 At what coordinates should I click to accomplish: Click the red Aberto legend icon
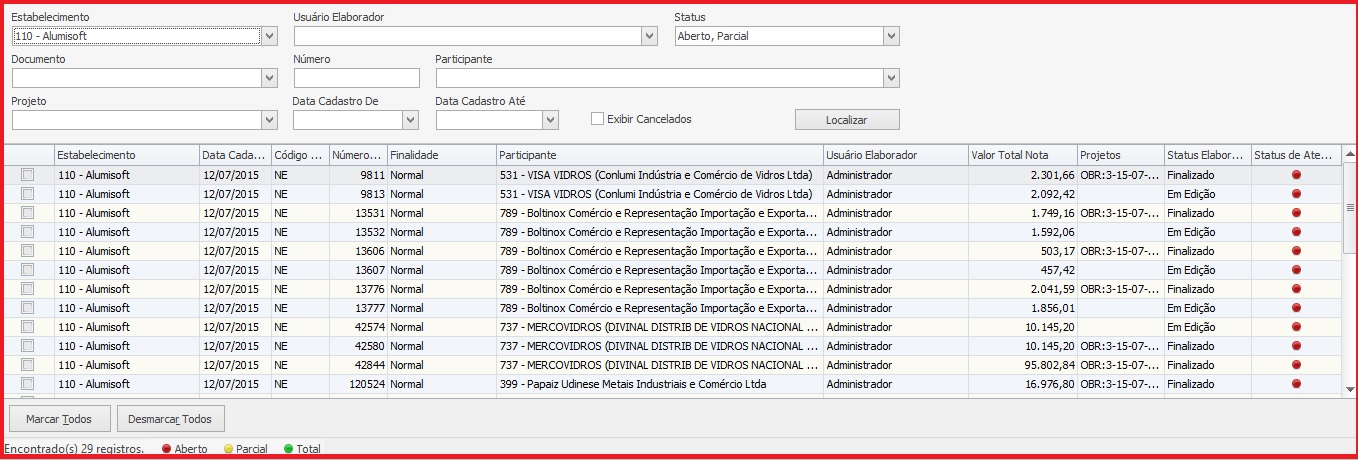[166, 449]
